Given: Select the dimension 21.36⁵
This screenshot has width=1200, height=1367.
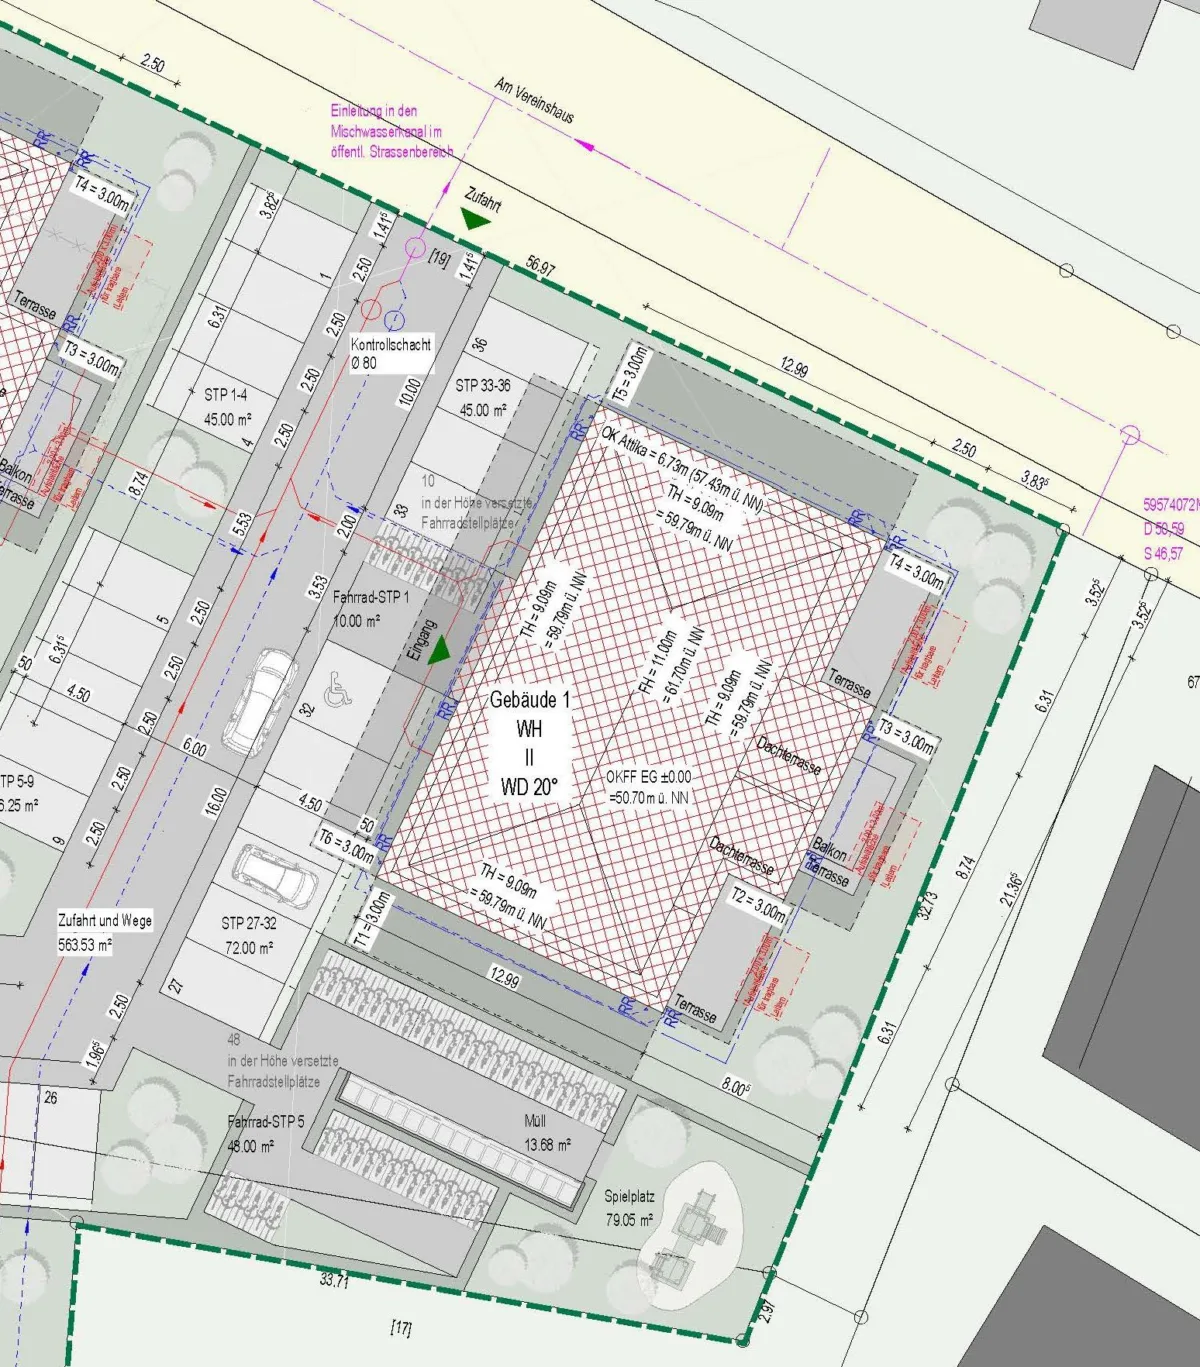Looking at the screenshot, I should click(1011, 890).
